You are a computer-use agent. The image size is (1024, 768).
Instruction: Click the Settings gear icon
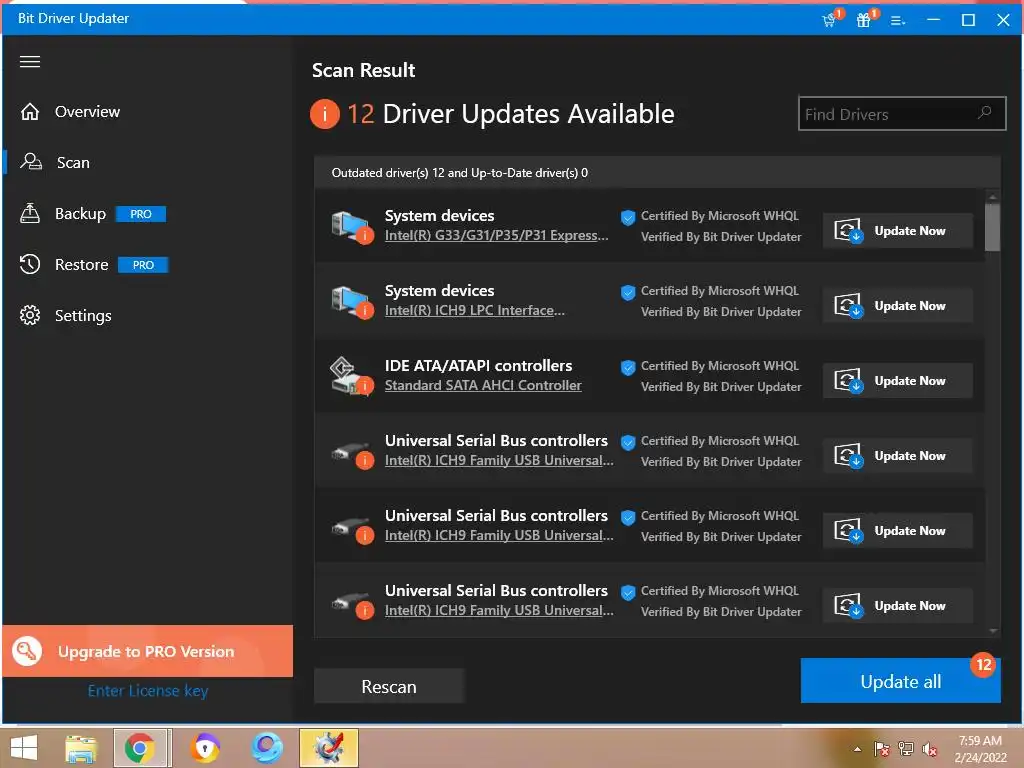click(x=30, y=315)
